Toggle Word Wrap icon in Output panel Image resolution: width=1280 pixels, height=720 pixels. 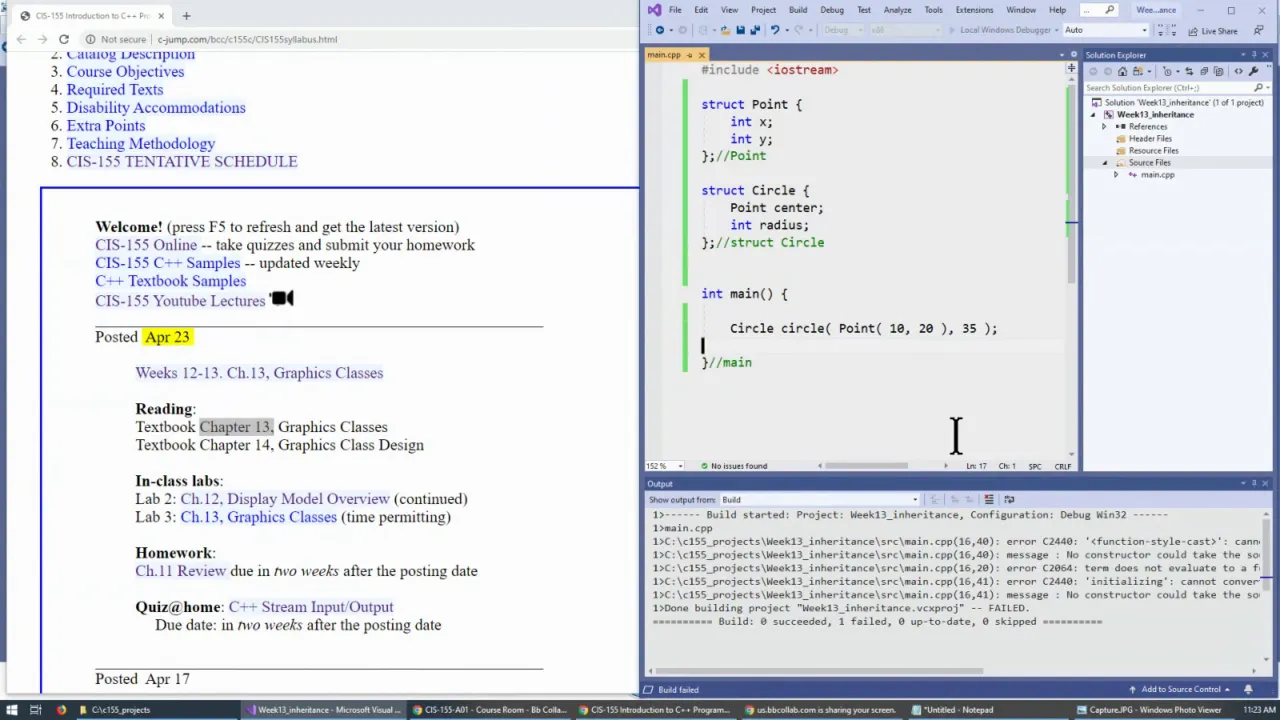pos(1009,499)
